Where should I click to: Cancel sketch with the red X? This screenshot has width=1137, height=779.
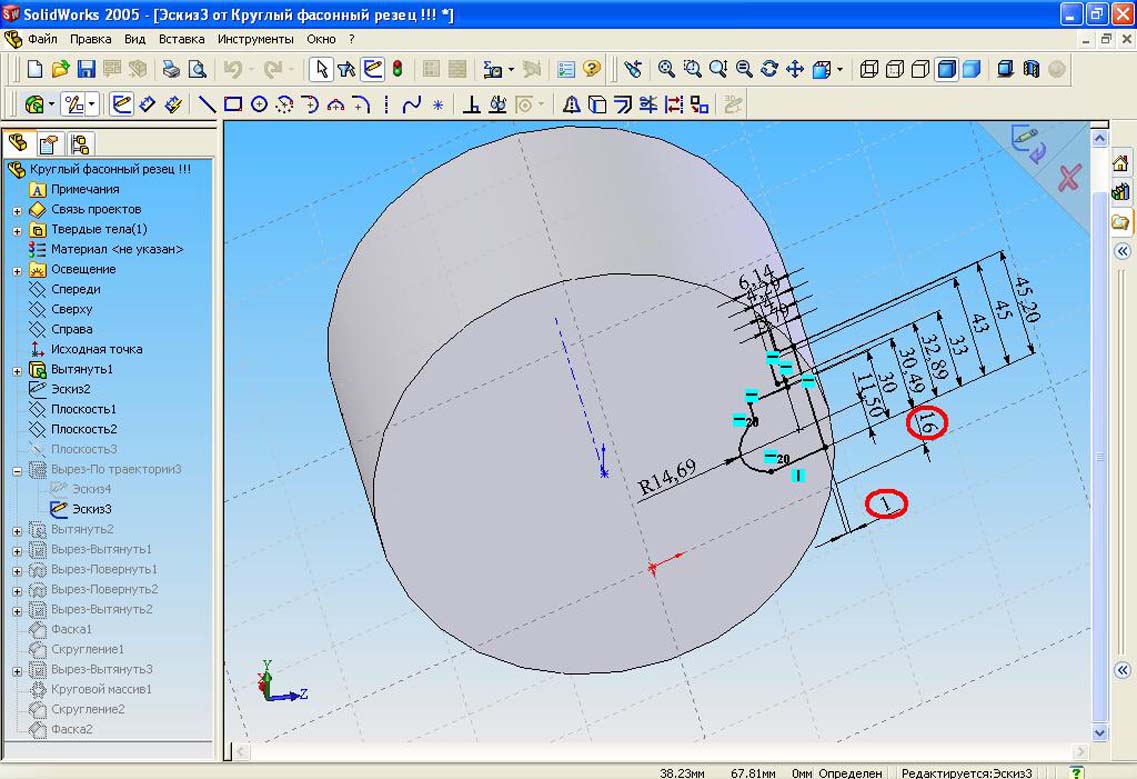pos(1070,177)
